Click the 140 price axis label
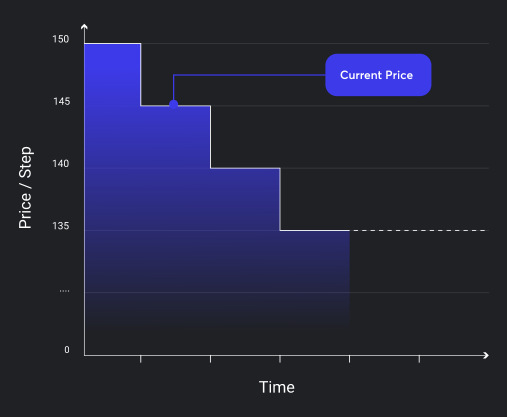This screenshot has width=507, height=417. point(61,164)
